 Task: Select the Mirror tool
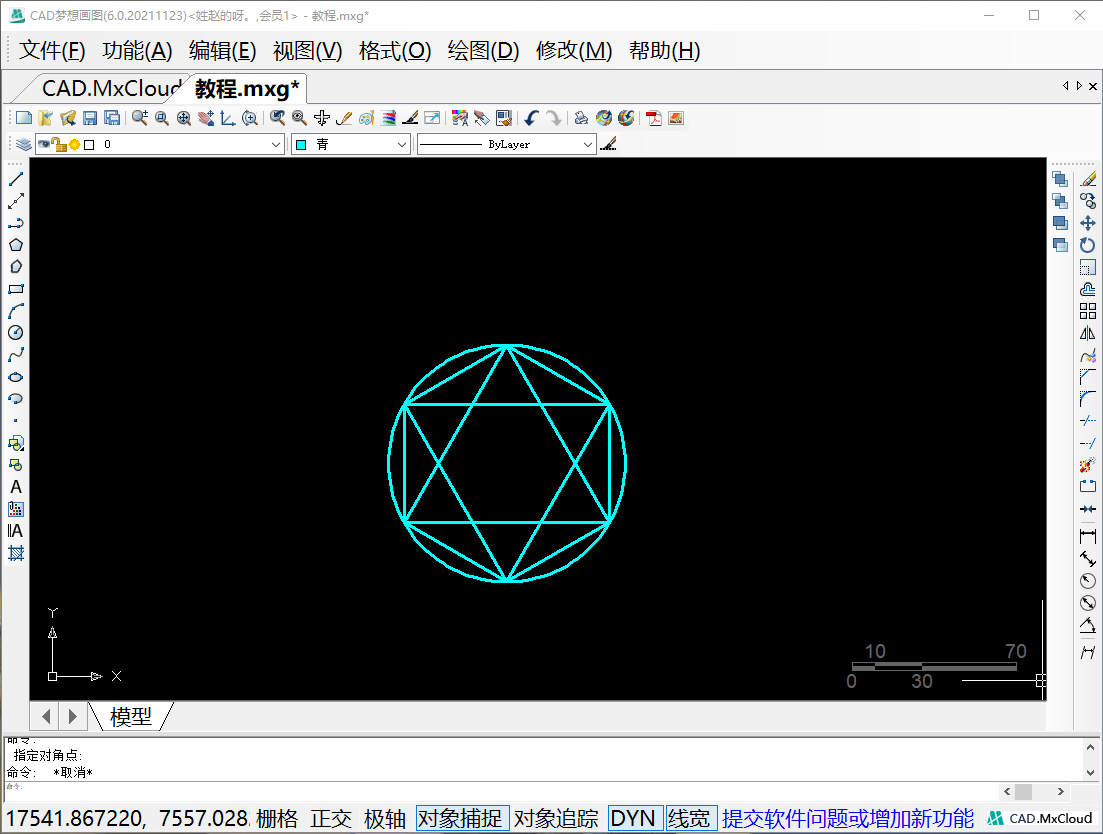(x=1088, y=333)
